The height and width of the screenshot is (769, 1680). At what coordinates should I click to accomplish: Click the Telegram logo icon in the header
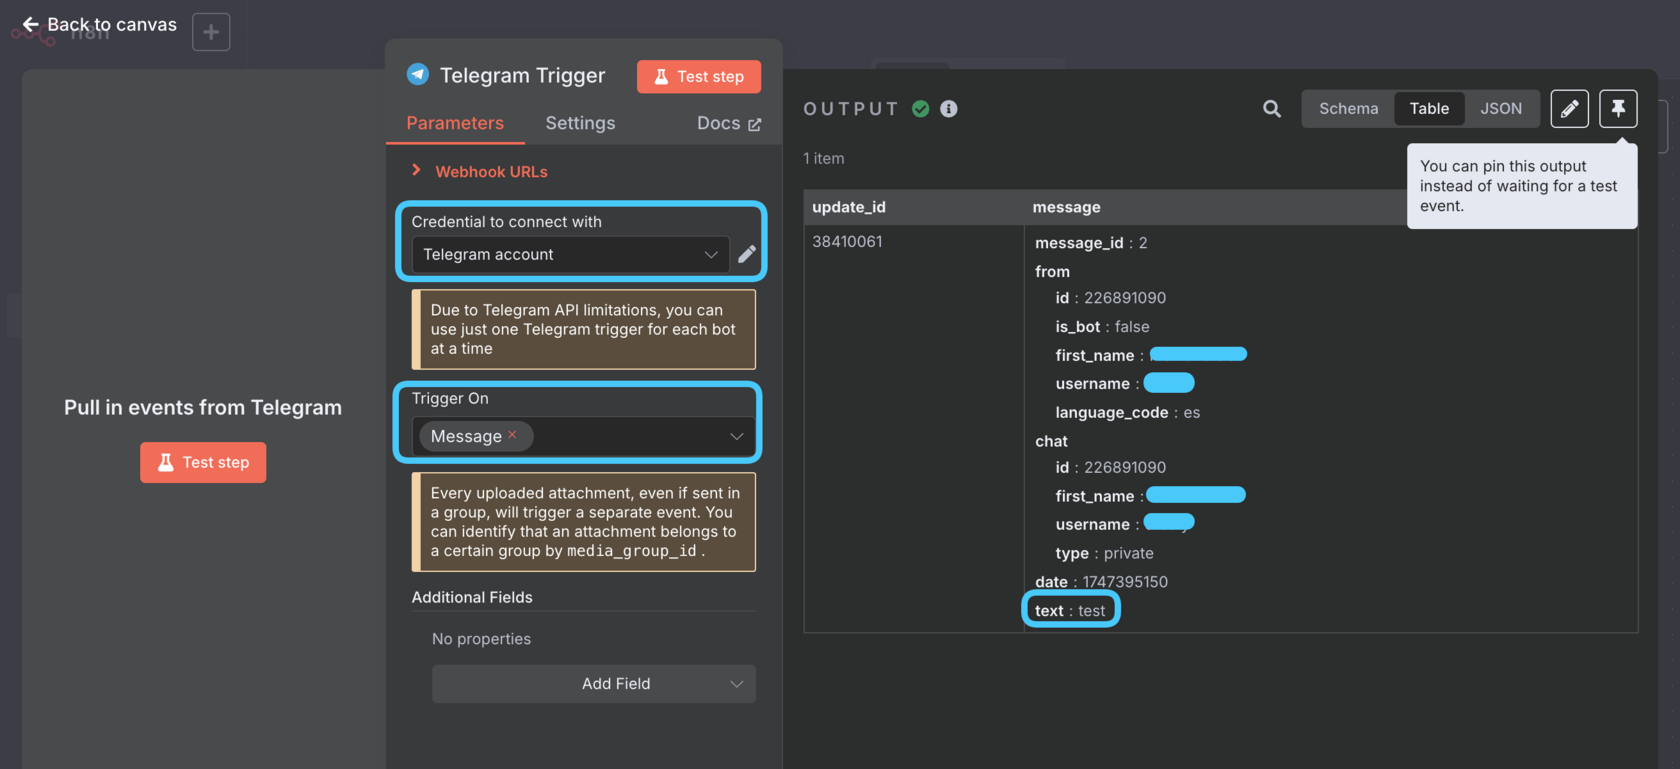point(418,74)
